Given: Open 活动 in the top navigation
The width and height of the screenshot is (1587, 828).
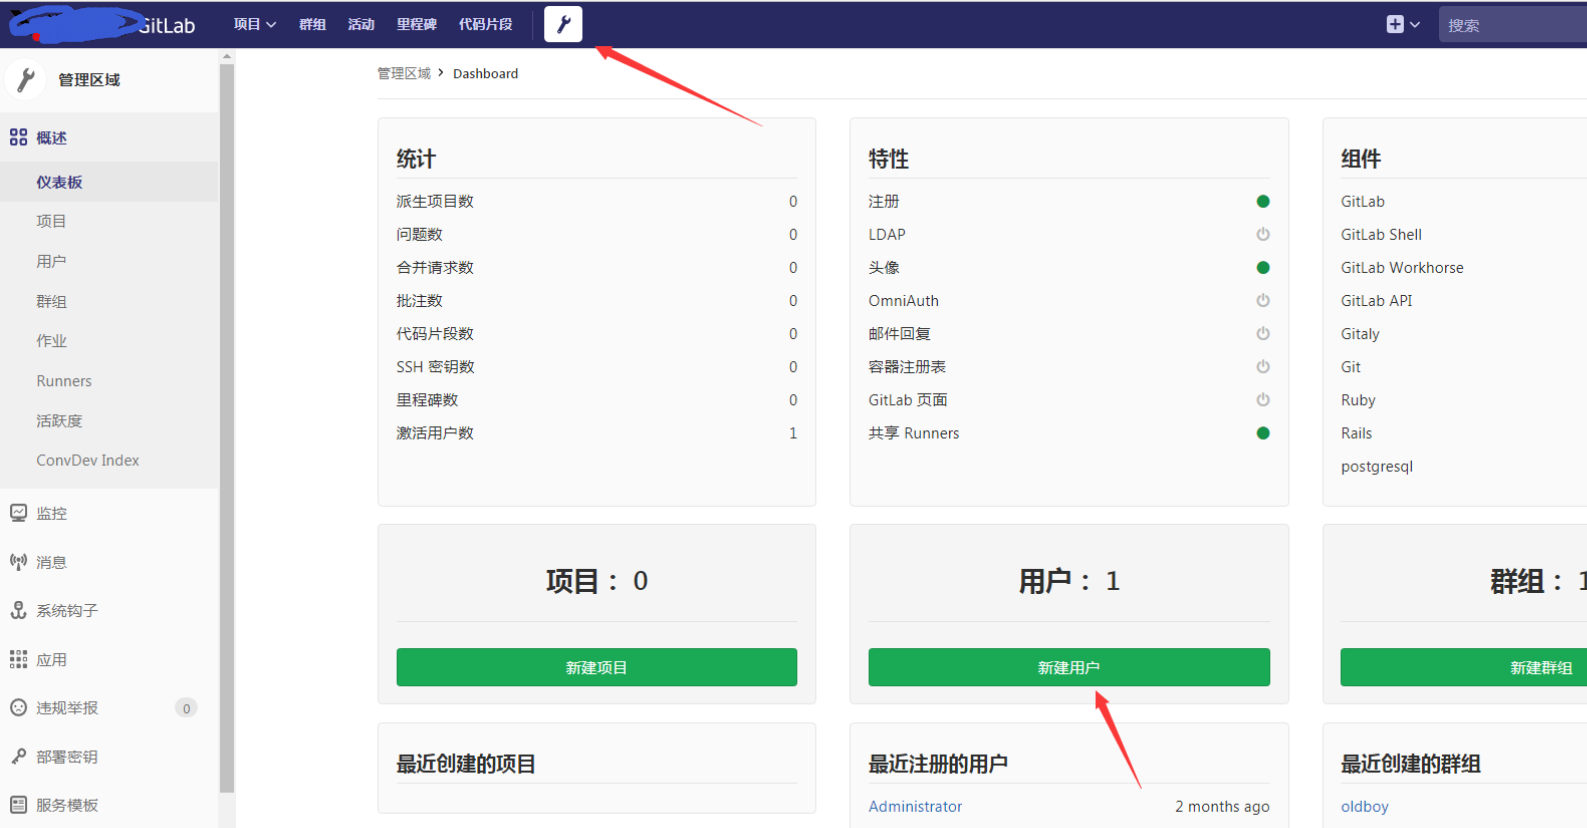Looking at the screenshot, I should point(361,24).
